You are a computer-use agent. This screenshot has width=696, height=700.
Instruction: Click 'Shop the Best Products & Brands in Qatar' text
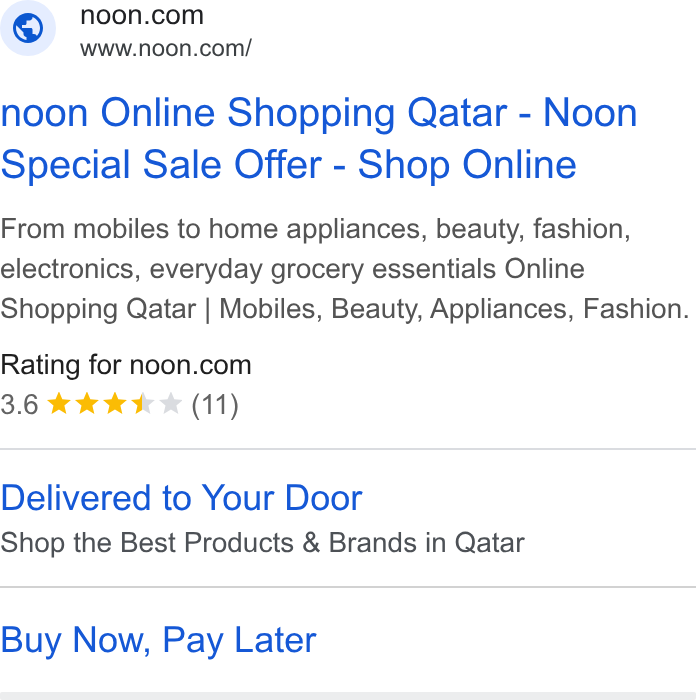point(263,543)
